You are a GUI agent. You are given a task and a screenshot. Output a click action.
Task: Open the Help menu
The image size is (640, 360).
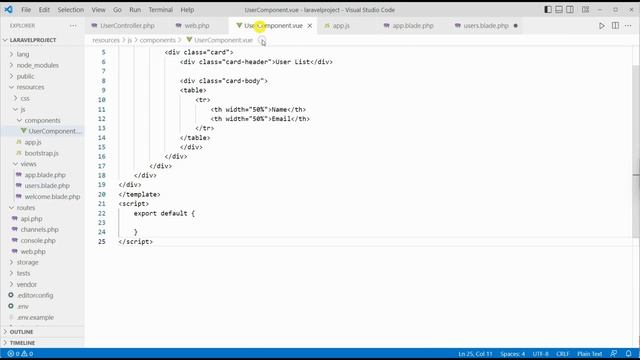[x=187, y=10]
